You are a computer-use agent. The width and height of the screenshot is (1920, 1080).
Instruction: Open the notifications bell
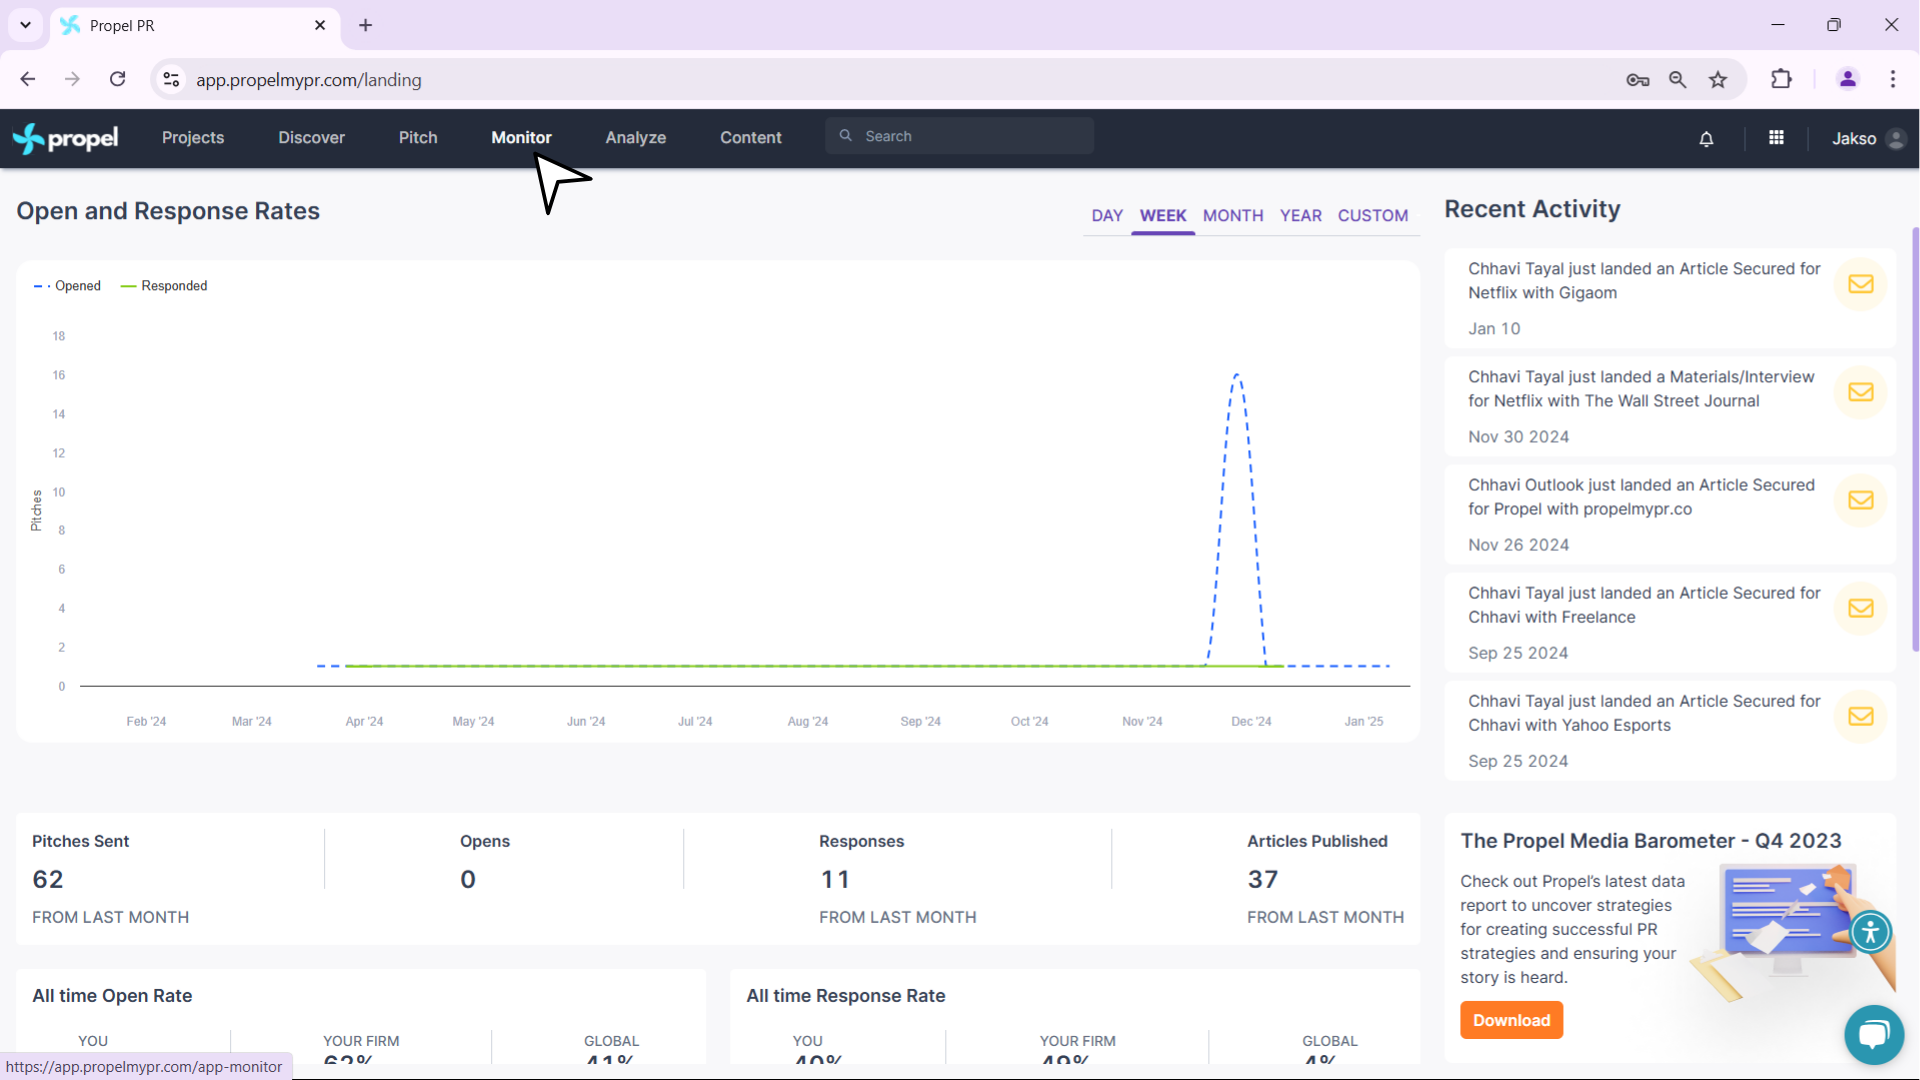click(1706, 139)
